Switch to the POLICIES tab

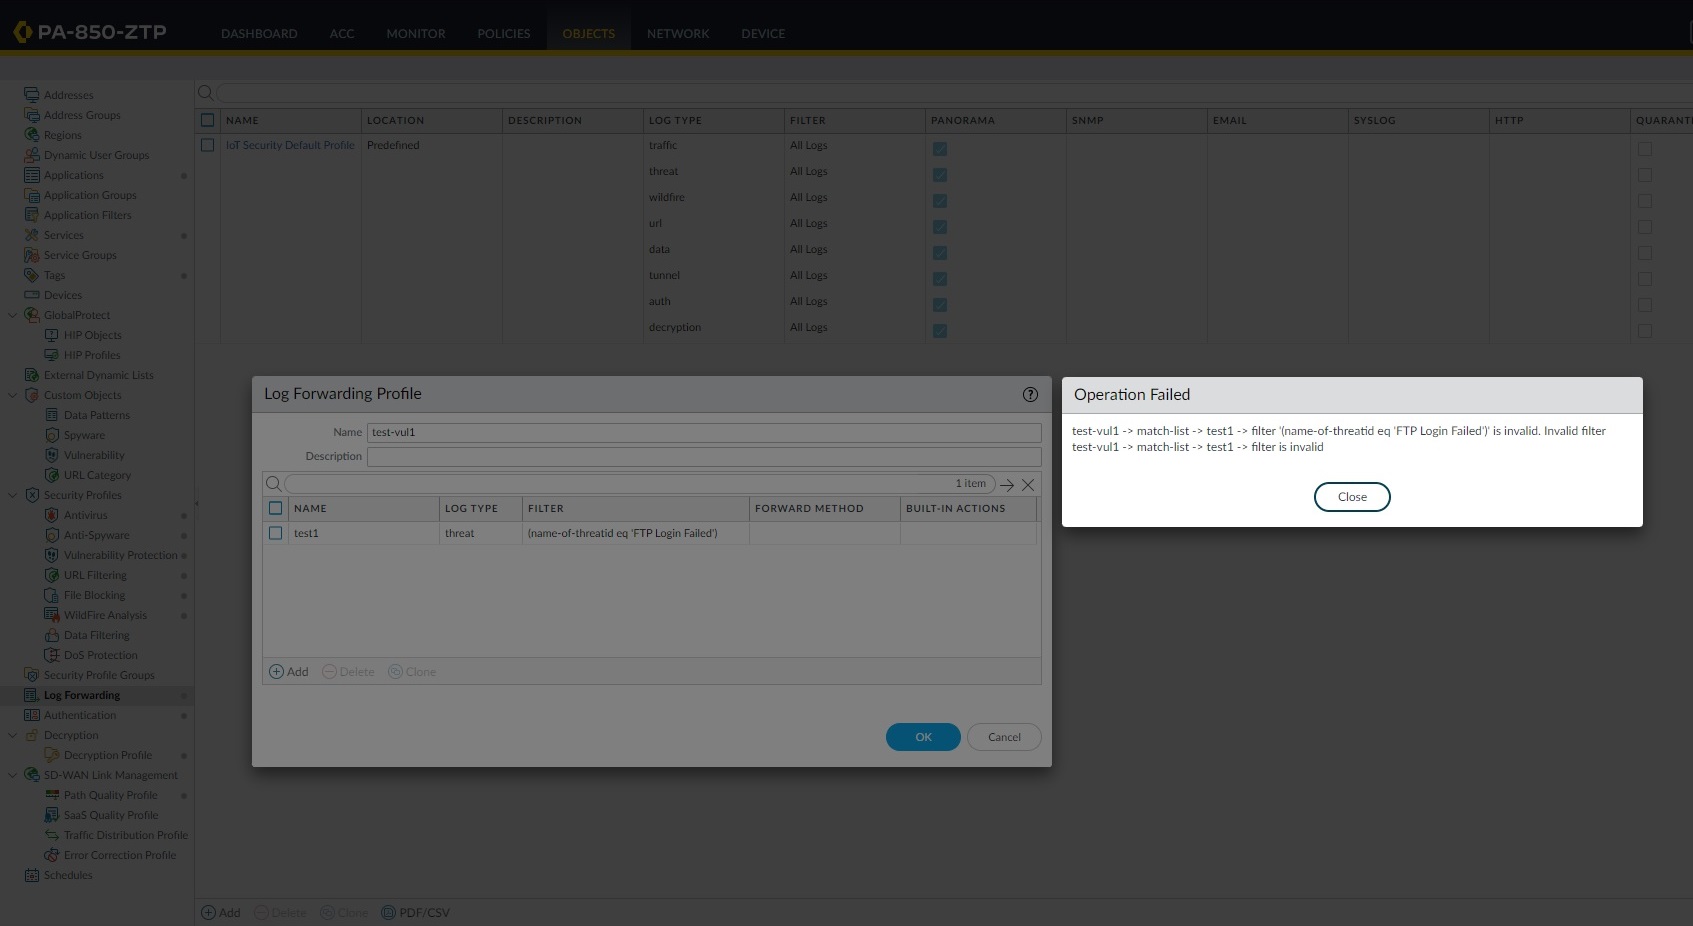pos(503,33)
